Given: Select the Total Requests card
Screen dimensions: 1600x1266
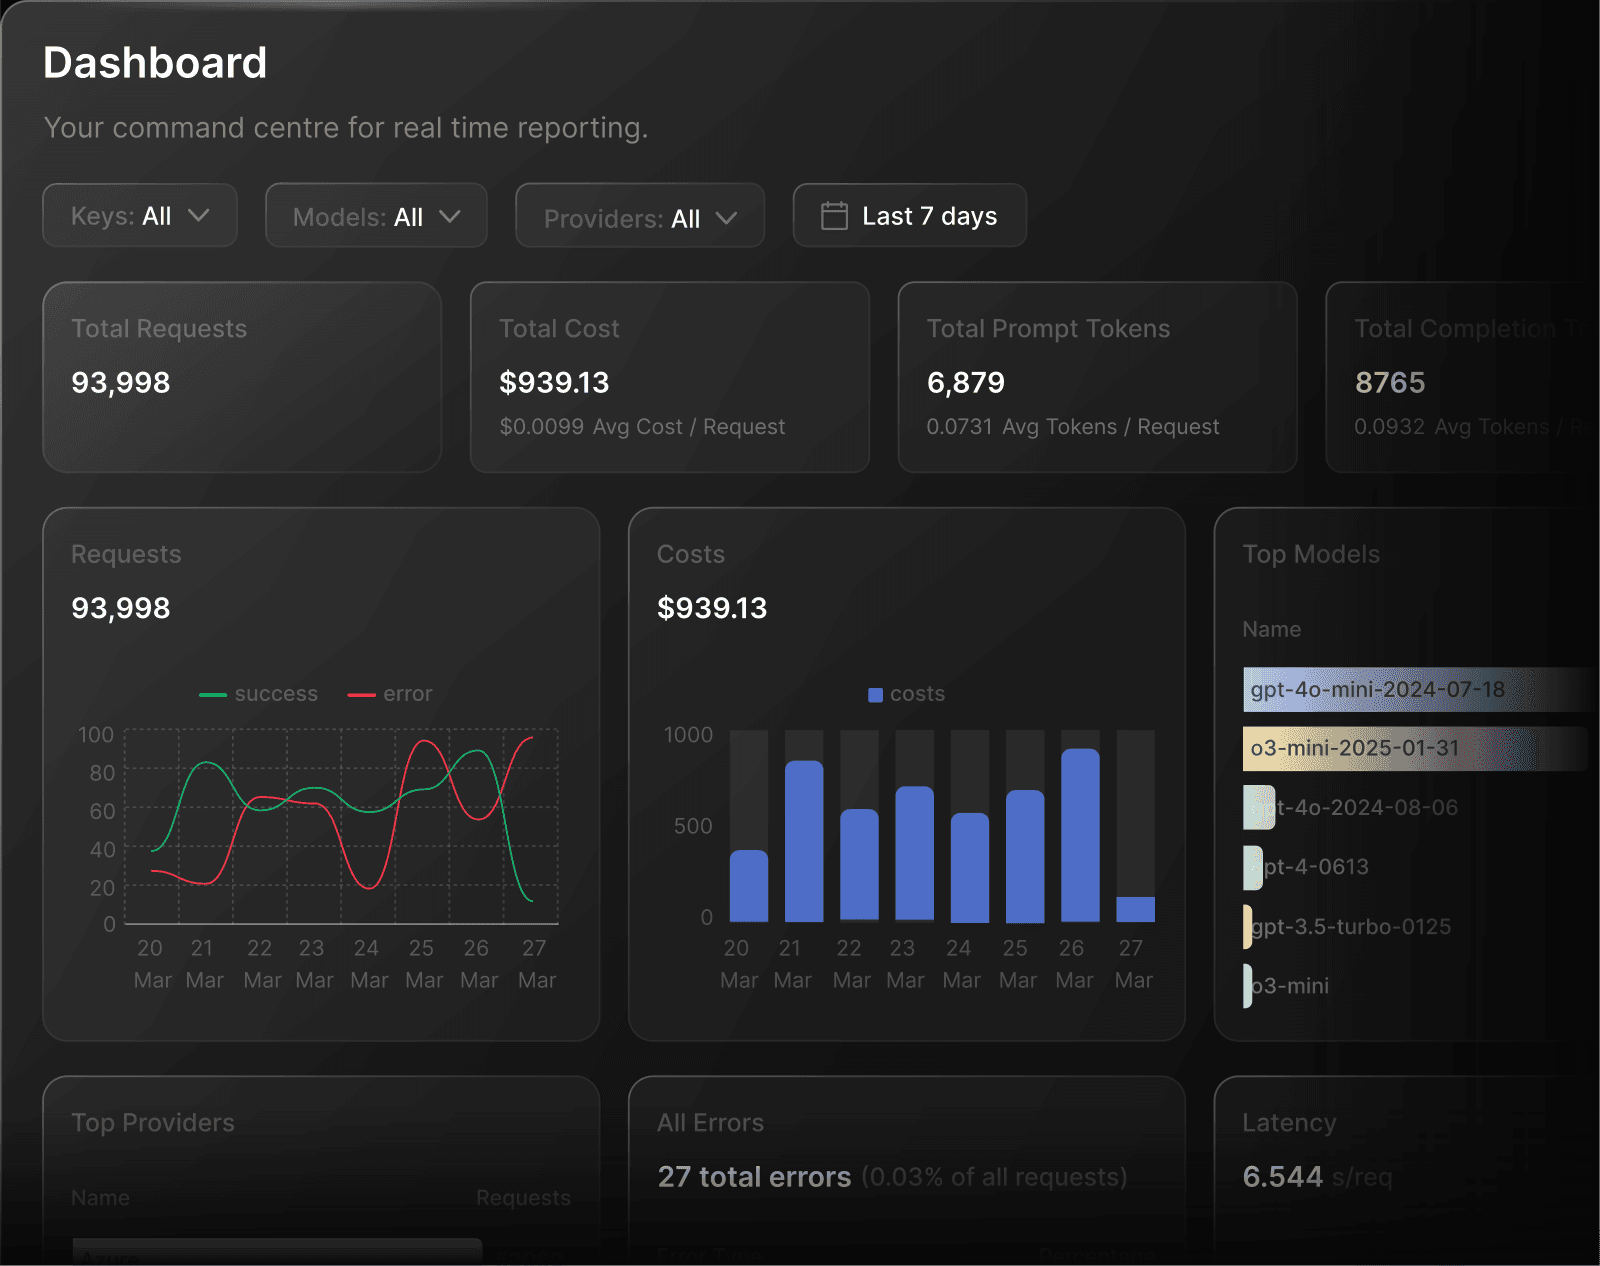Looking at the screenshot, I should point(242,377).
